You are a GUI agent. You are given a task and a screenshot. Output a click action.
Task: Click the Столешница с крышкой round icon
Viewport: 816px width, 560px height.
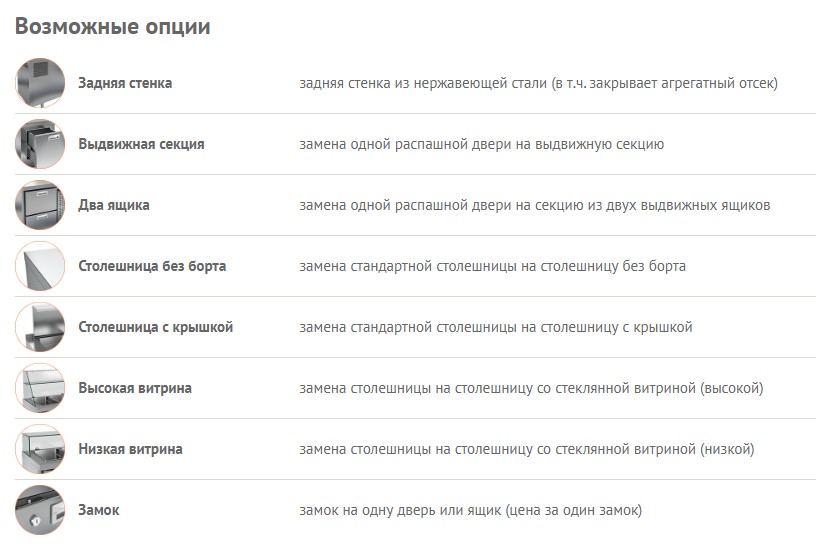click(x=40, y=327)
